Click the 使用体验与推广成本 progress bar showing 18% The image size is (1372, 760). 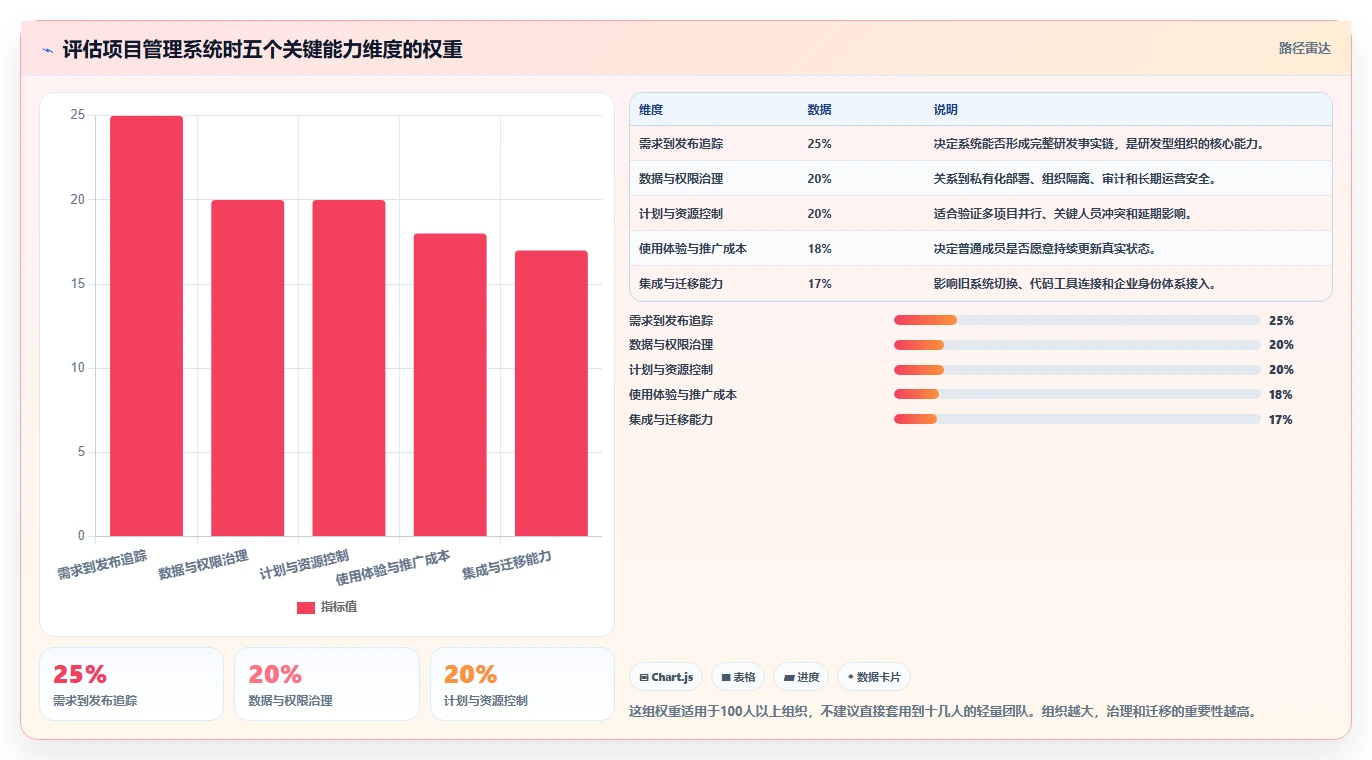pyautogui.click(x=1077, y=395)
